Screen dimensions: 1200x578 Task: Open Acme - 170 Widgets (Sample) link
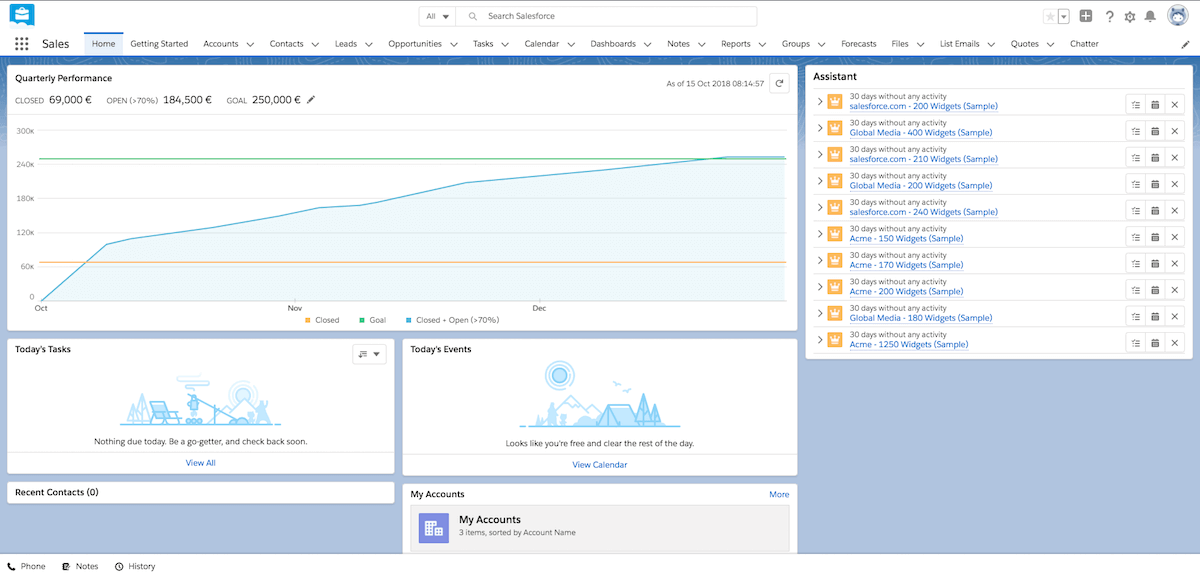[906, 265]
